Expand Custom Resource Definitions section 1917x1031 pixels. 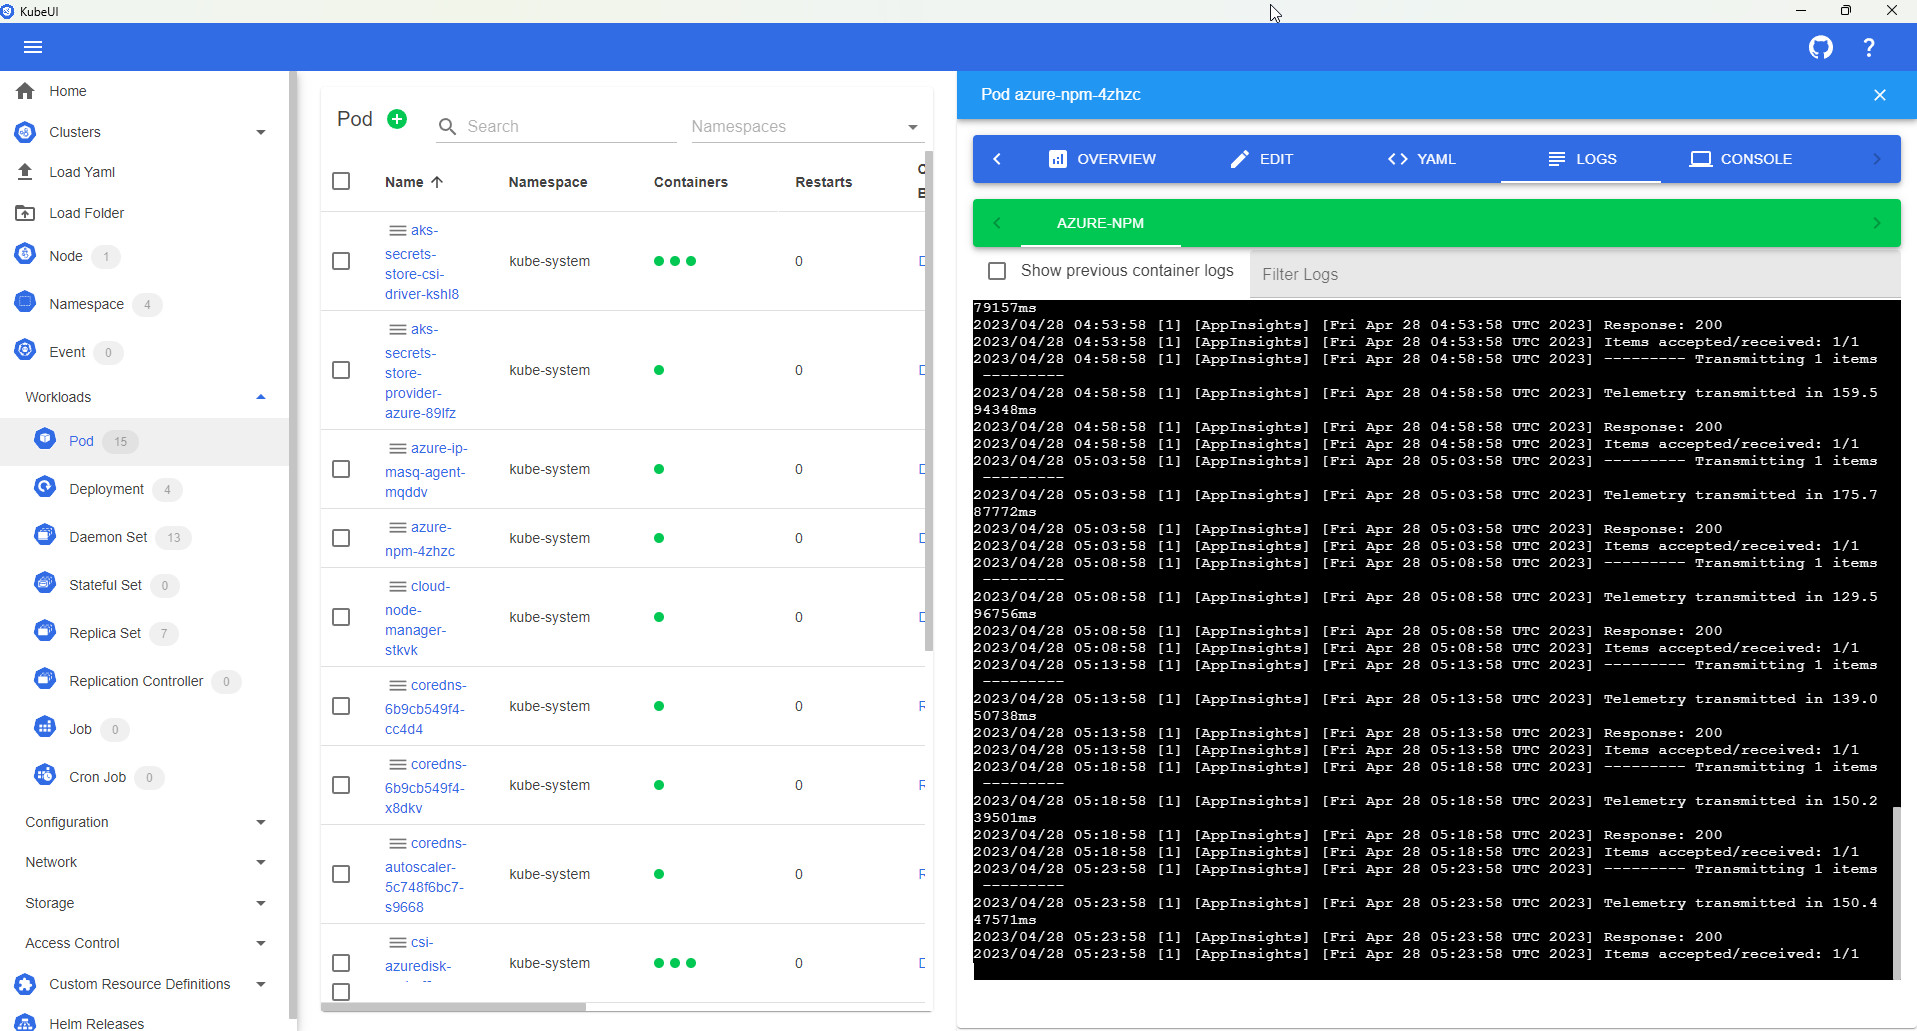(261, 984)
